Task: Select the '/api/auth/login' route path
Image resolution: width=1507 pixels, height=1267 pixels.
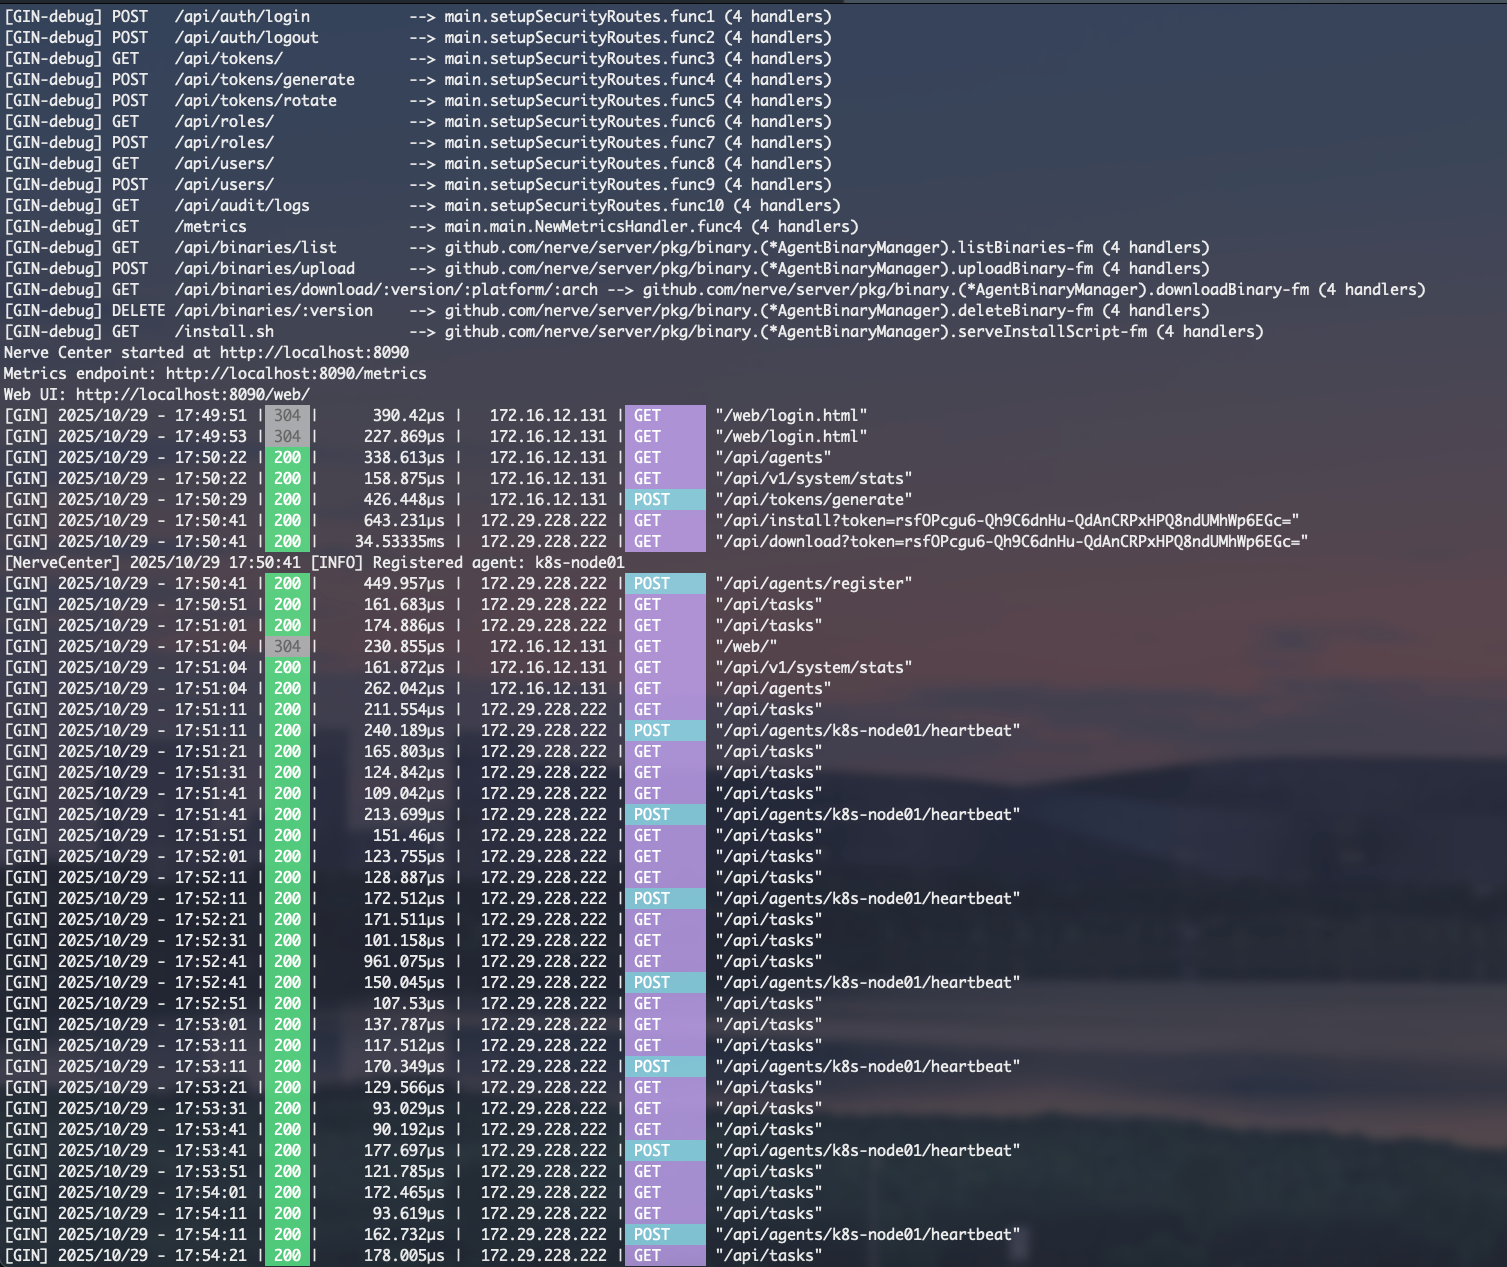Action: pyautogui.click(x=242, y=16)
